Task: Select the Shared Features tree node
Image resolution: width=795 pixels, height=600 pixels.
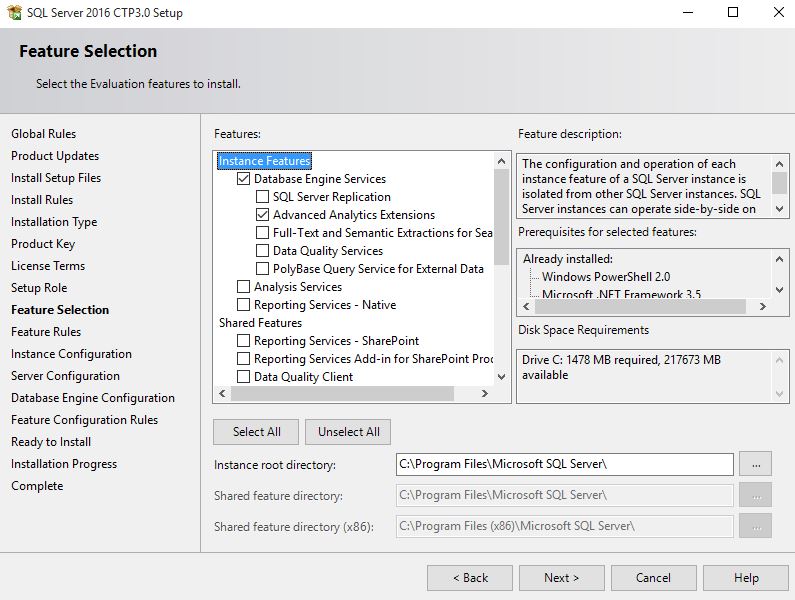Action: (x=260, y=323)
